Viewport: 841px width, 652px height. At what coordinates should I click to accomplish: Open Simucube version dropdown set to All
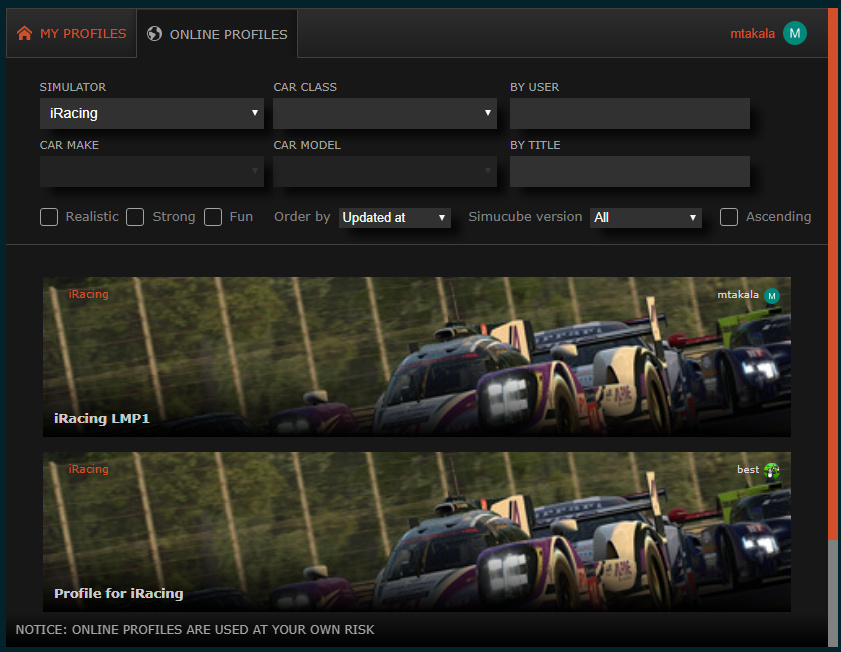(x=645, y=217)
